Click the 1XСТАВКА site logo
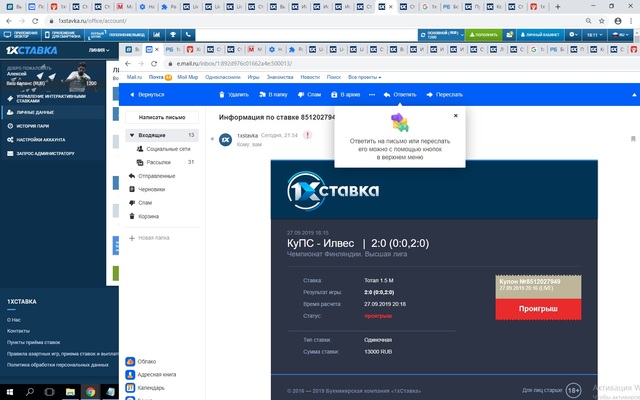Viewport: 640px width, 400px height. pyautogui.click(x=31, y=50)
